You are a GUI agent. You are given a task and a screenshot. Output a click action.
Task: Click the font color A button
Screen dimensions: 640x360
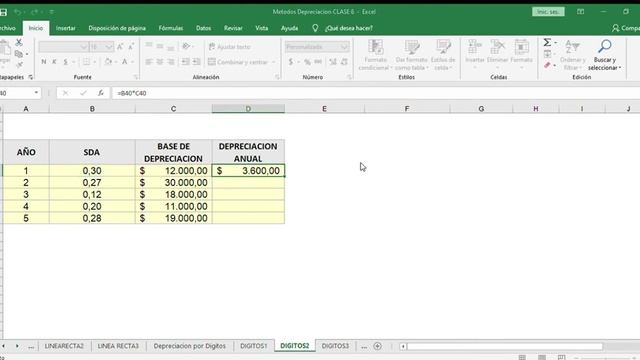125,62
